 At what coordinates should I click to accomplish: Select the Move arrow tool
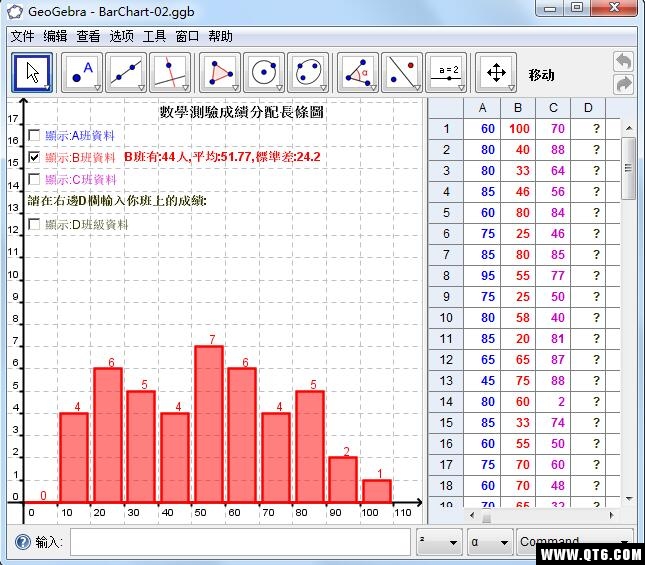[x=32, y=73]
